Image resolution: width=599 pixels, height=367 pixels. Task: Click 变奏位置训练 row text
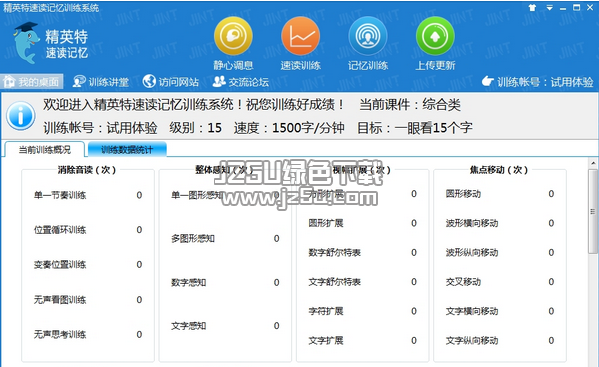coord(60,265)
